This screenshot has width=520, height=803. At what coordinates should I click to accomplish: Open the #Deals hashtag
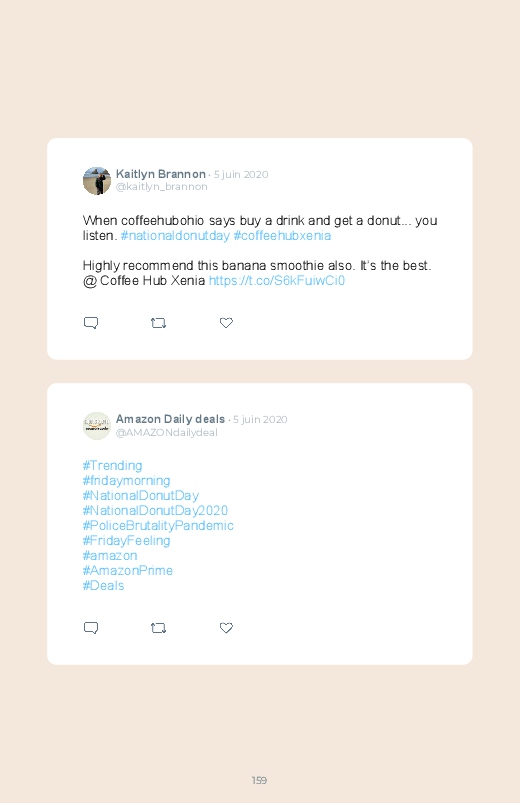[103, 585]
